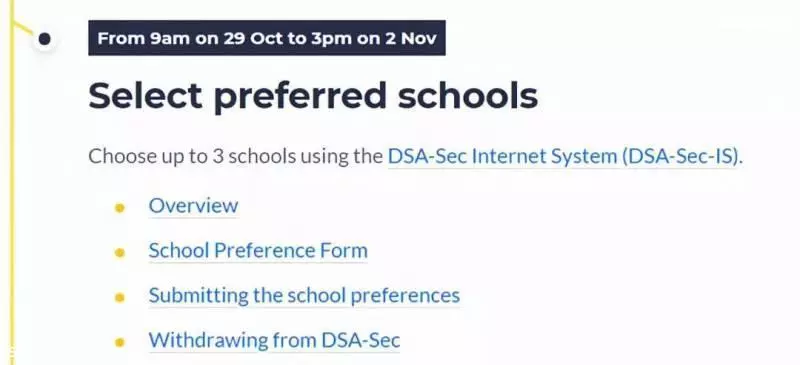Click the yellow bullet beside Overview
Screen dimensions: 800x365
119,208
